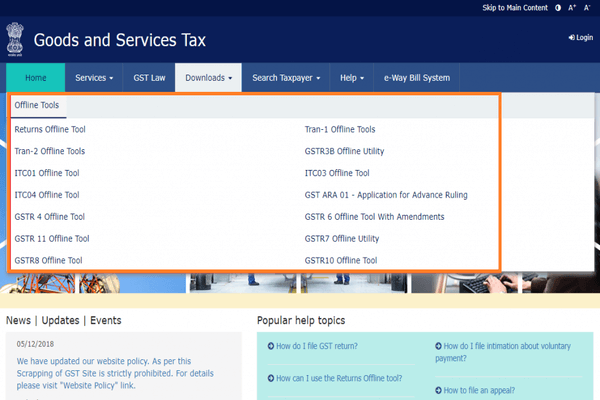Click Goods and Services Tax title
Image resolution: width=600 pixels, height=400 pixels.
(x=120, y=40)
